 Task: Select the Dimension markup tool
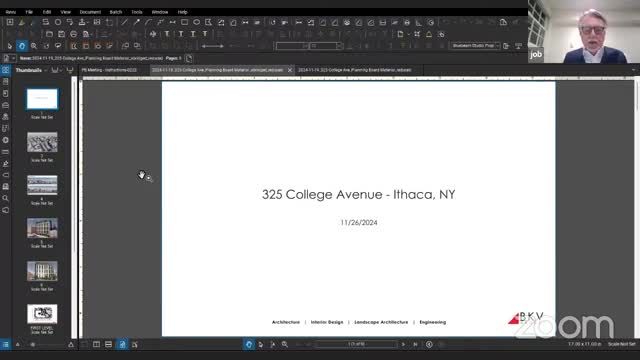172,22
